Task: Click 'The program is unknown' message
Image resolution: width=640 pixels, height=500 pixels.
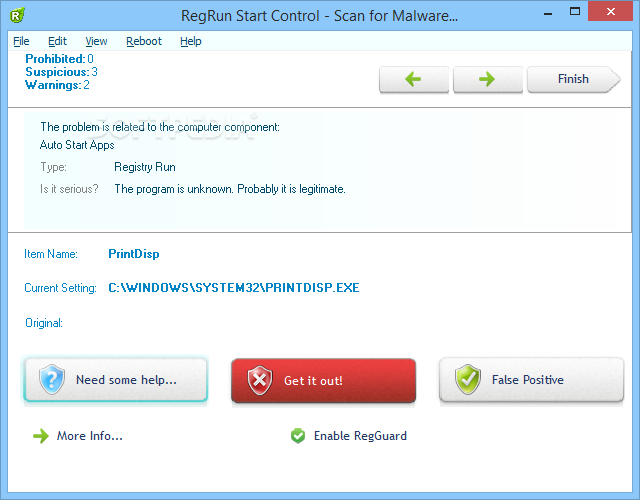Action: (x=230, y=189)
